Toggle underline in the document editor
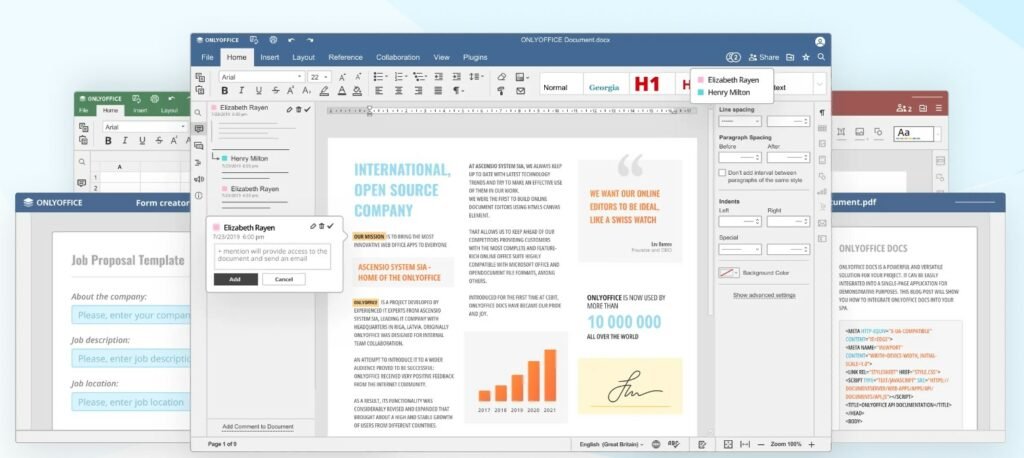This screenshot has height=458, width=1024. click(259, 91)
